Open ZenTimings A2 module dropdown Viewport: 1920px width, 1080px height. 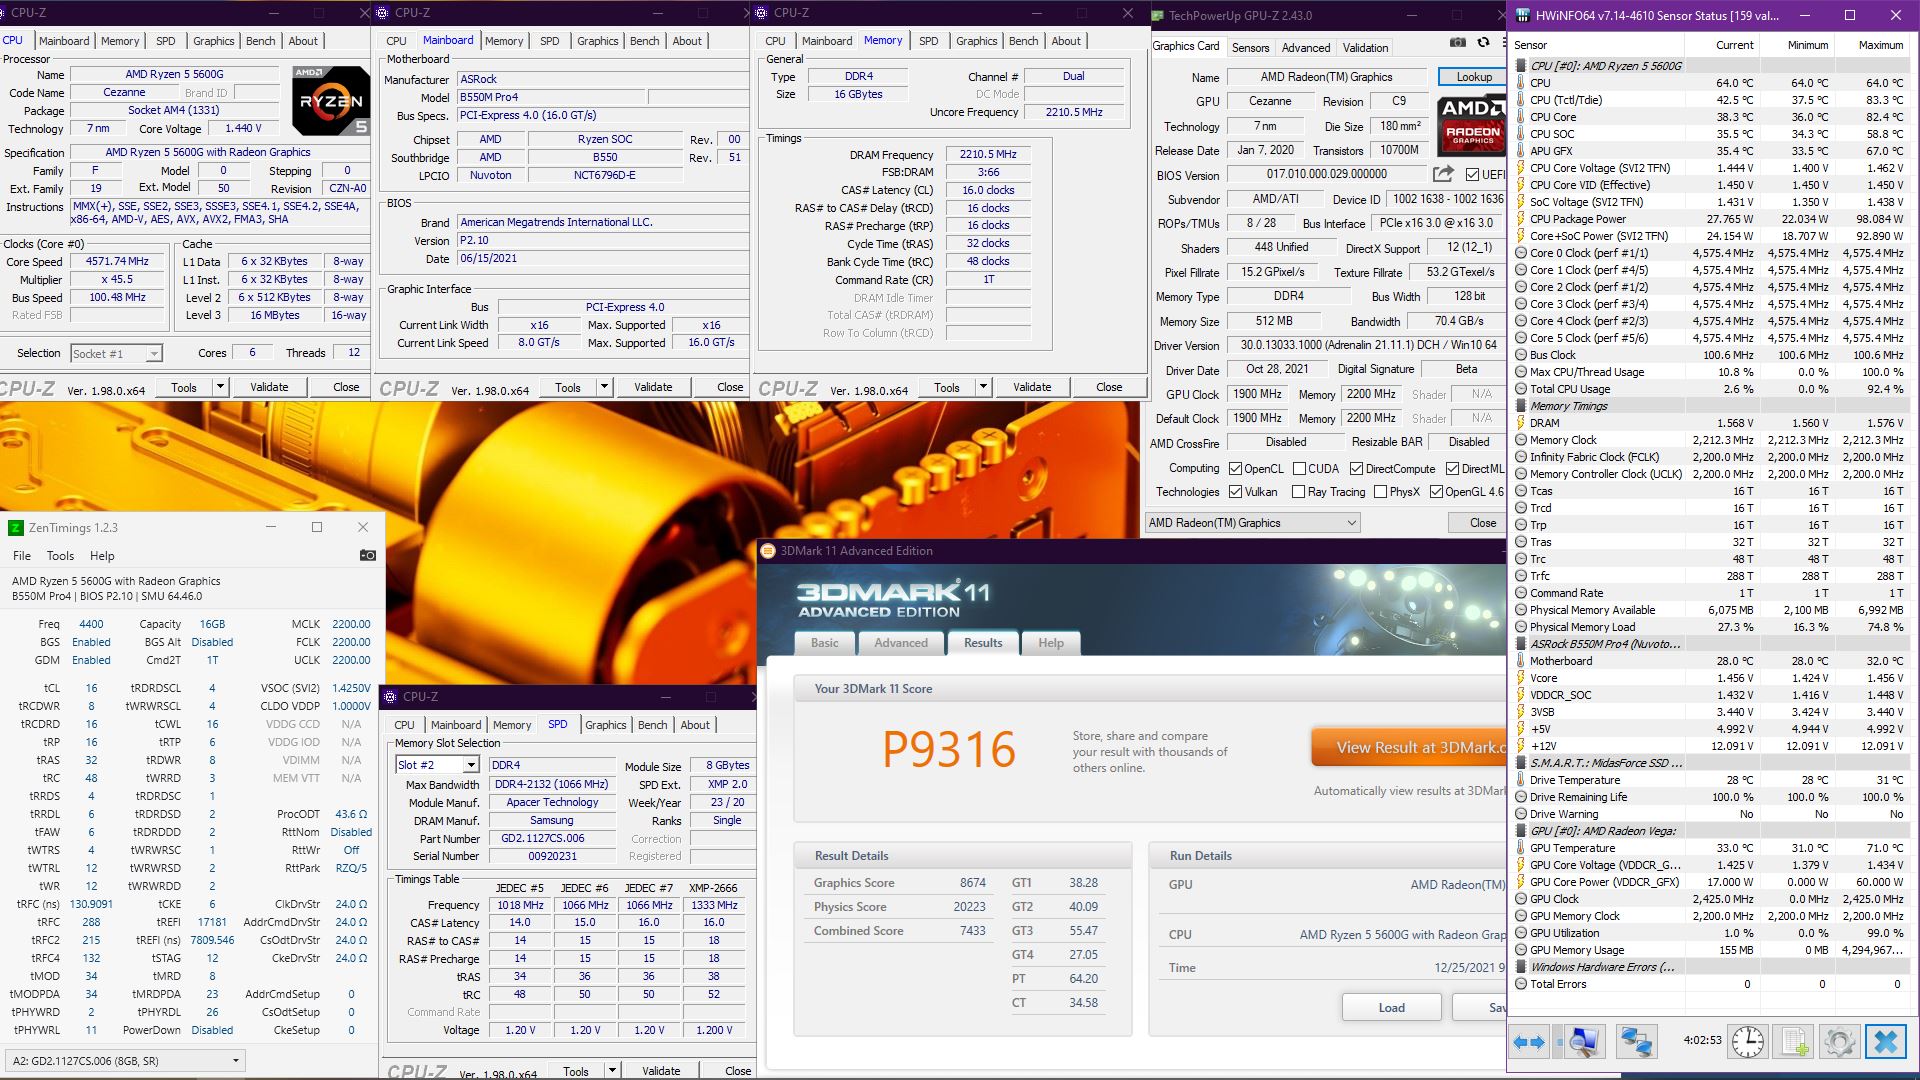[x=126, y=1060]
